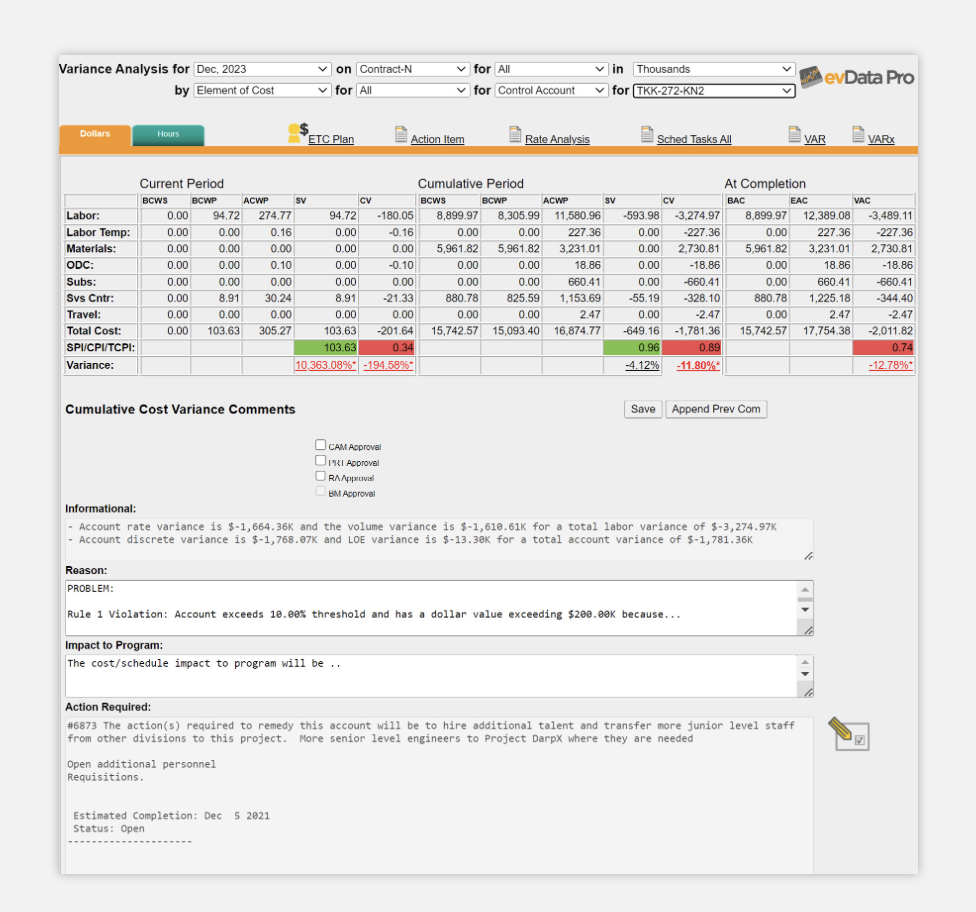976x912 pixels.
Task: Check the CAM Approval checkbox
Action: point(321,445)
